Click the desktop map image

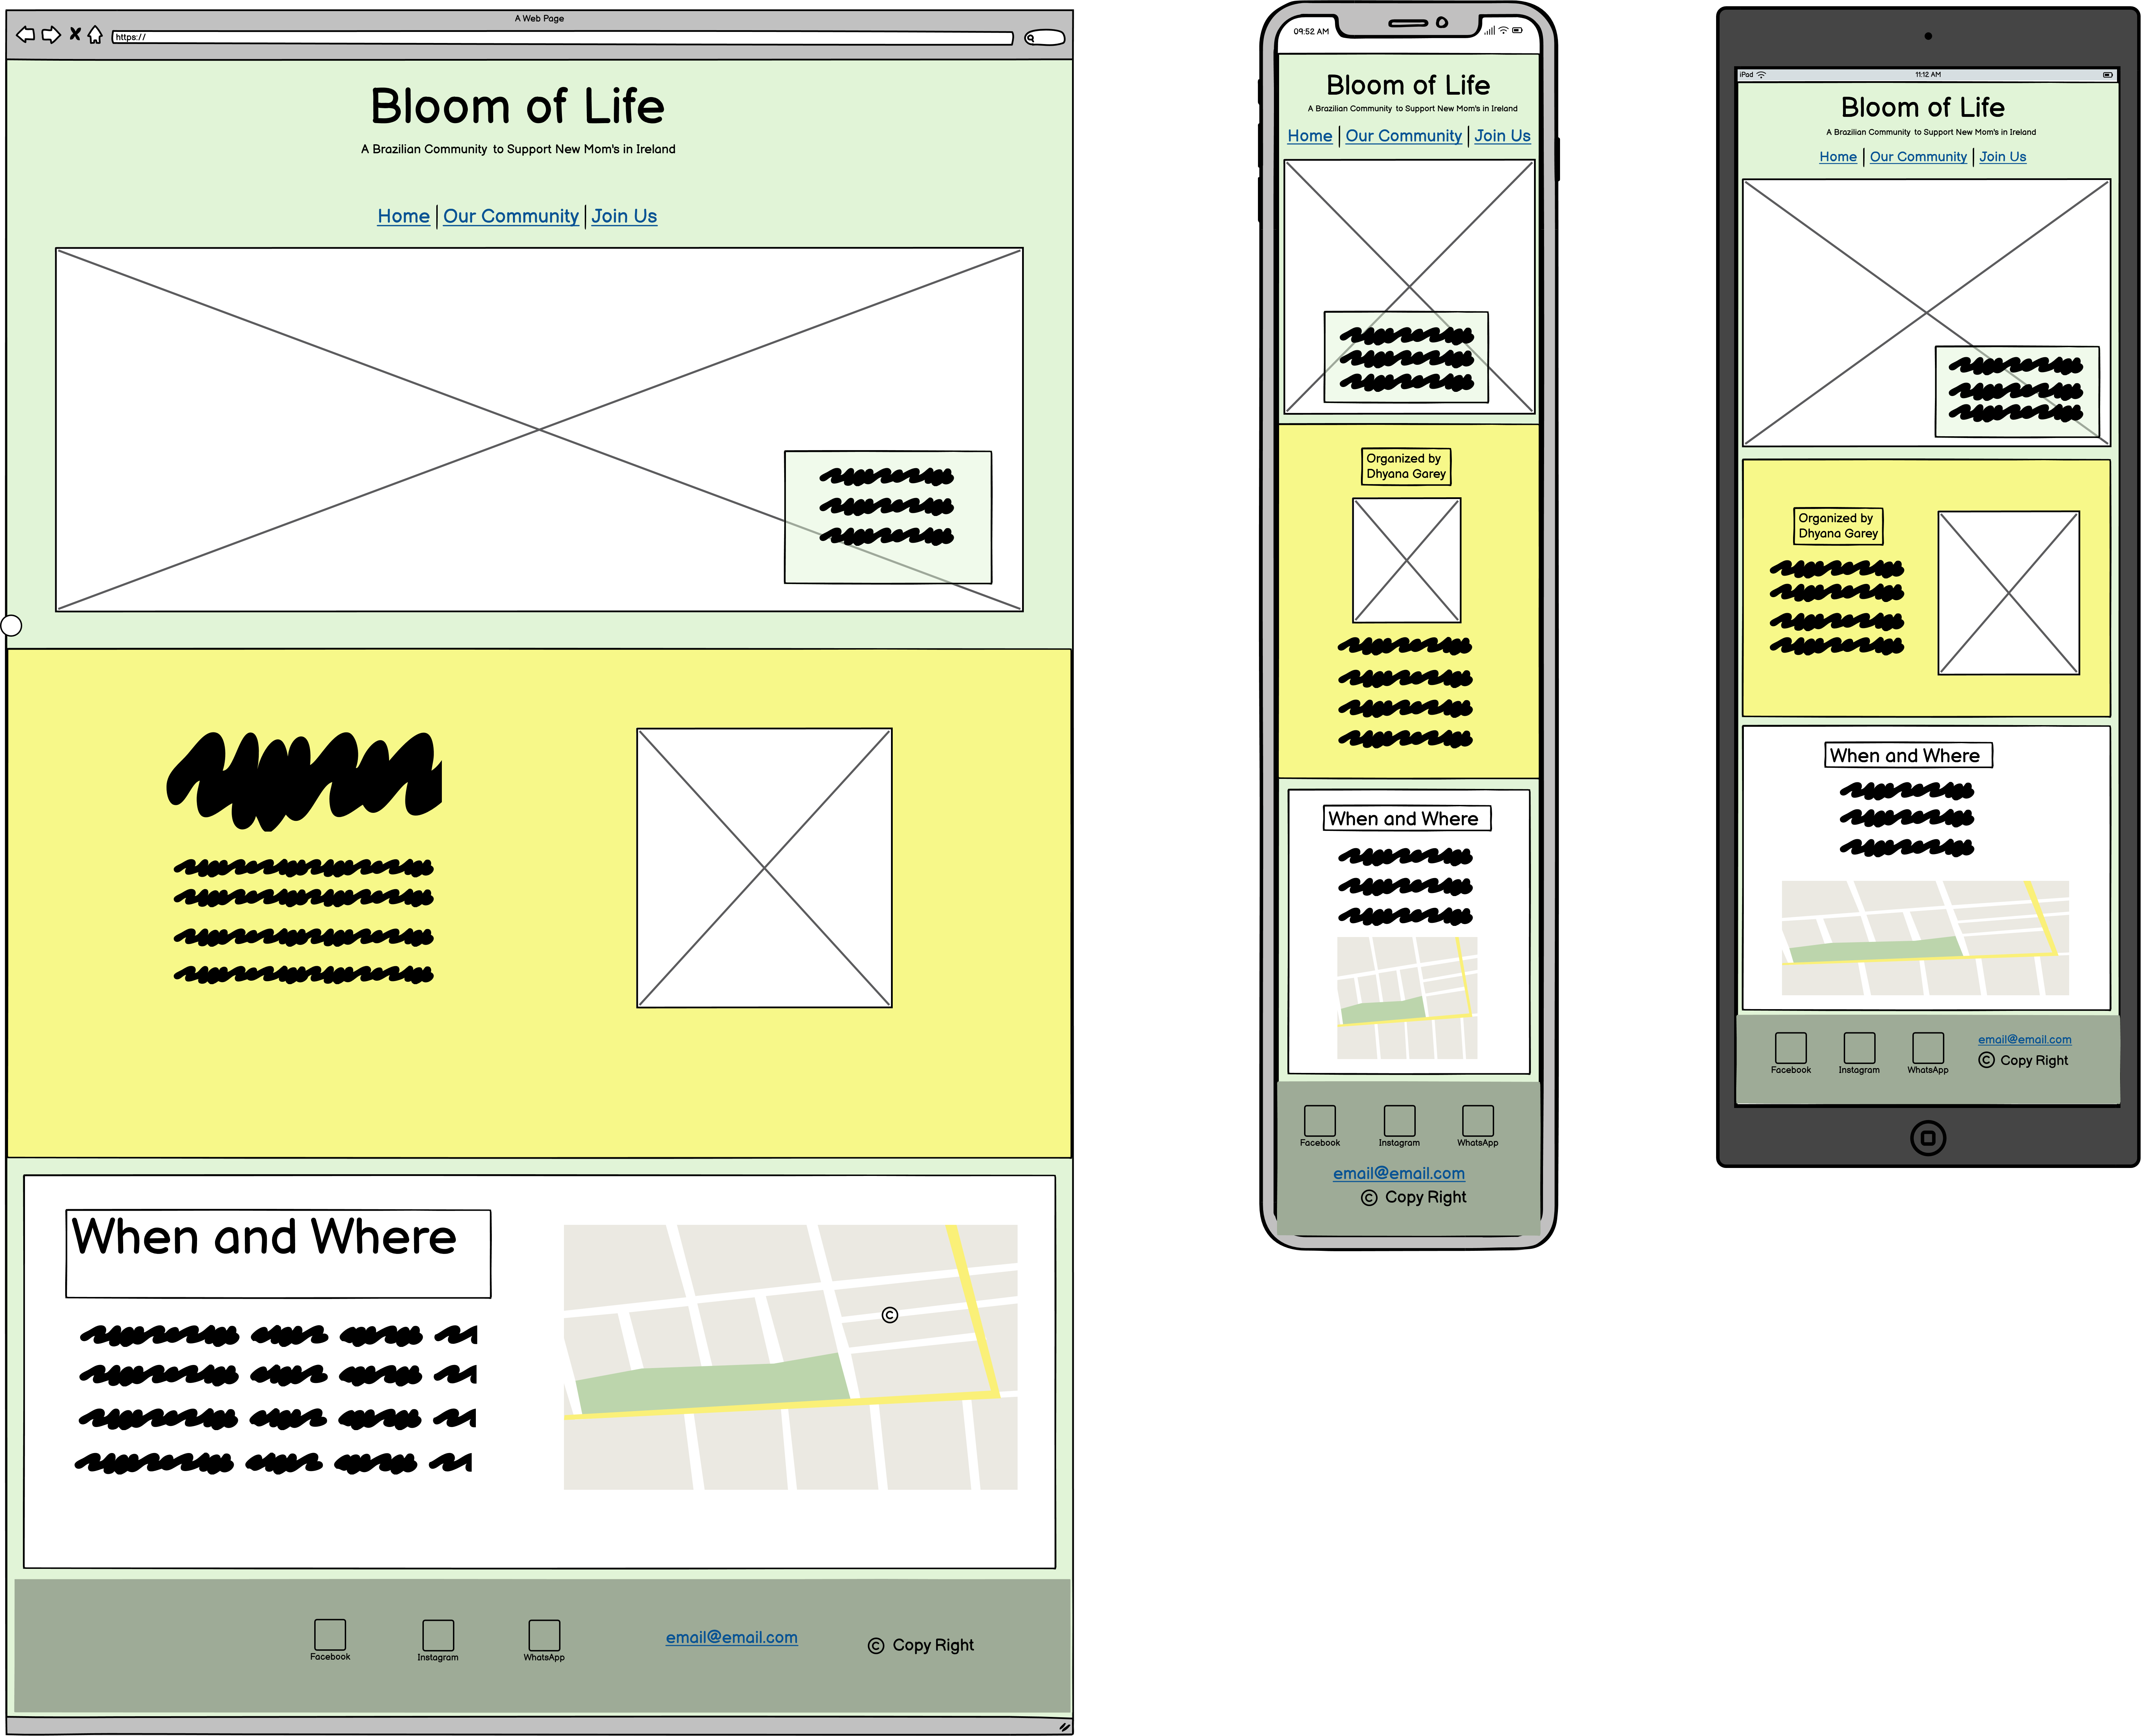pos(790,1357)
